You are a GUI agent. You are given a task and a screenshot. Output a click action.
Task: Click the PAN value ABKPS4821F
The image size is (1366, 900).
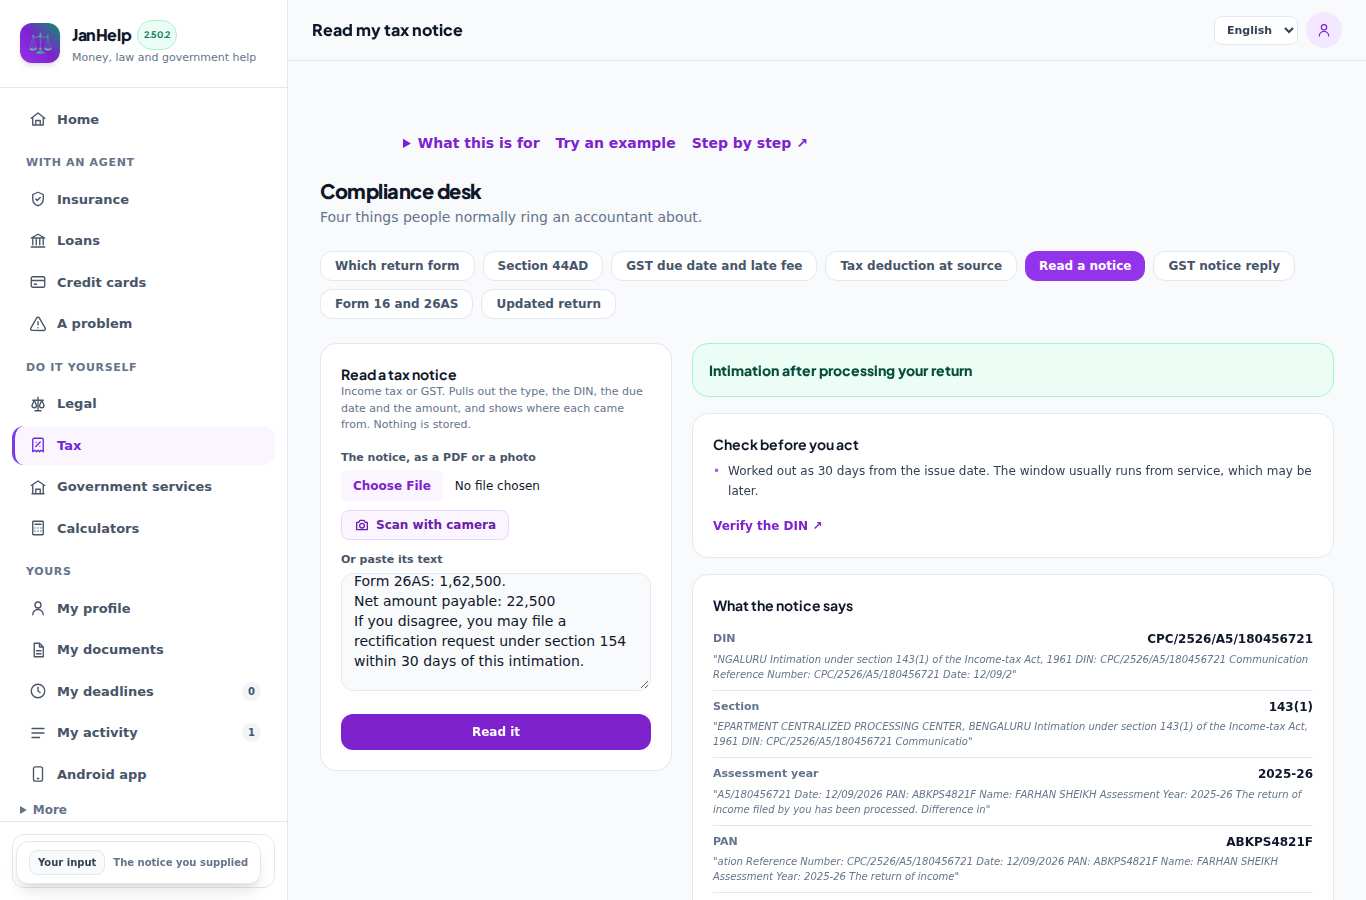[x=1269, y=842]
